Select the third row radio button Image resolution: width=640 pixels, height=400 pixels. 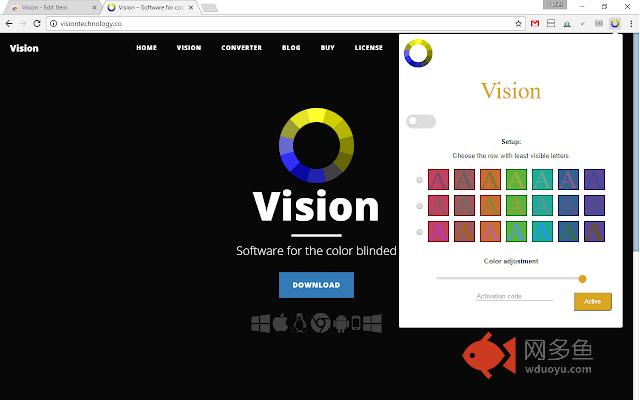click(419, 232)
